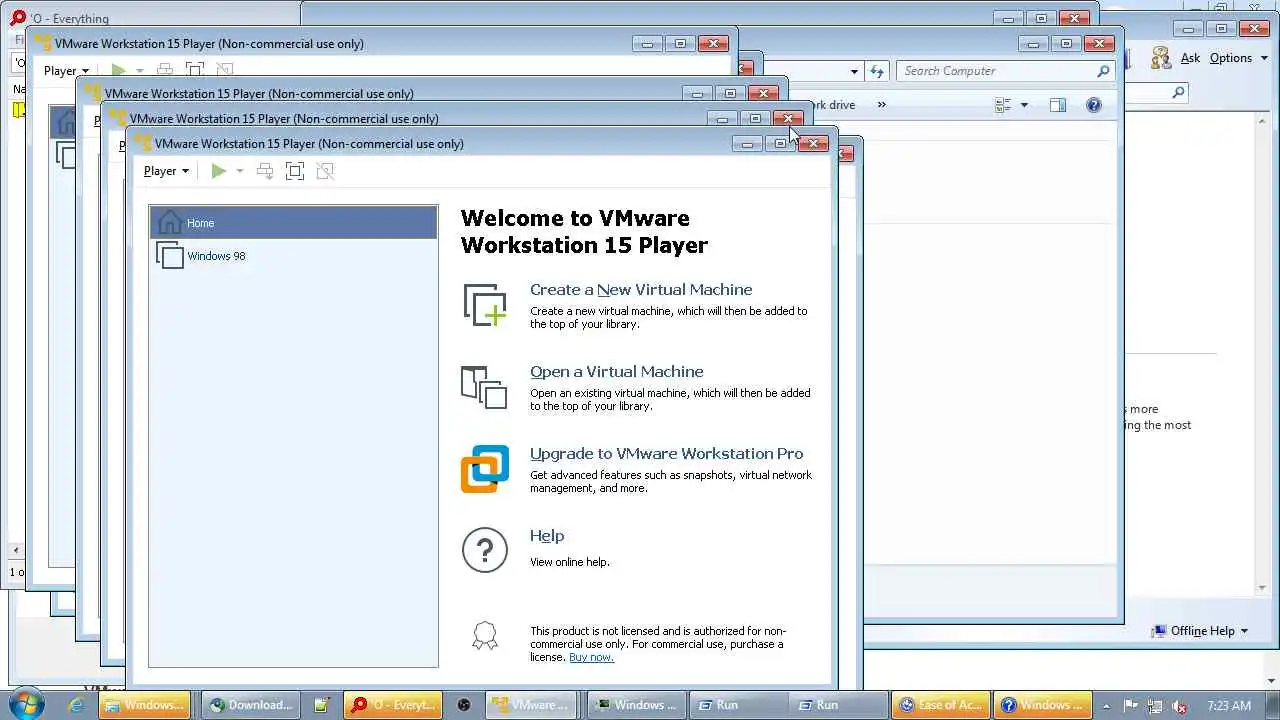
Task: Click the Create a New Virtual Machine icon
Action: tap(485, 305)
